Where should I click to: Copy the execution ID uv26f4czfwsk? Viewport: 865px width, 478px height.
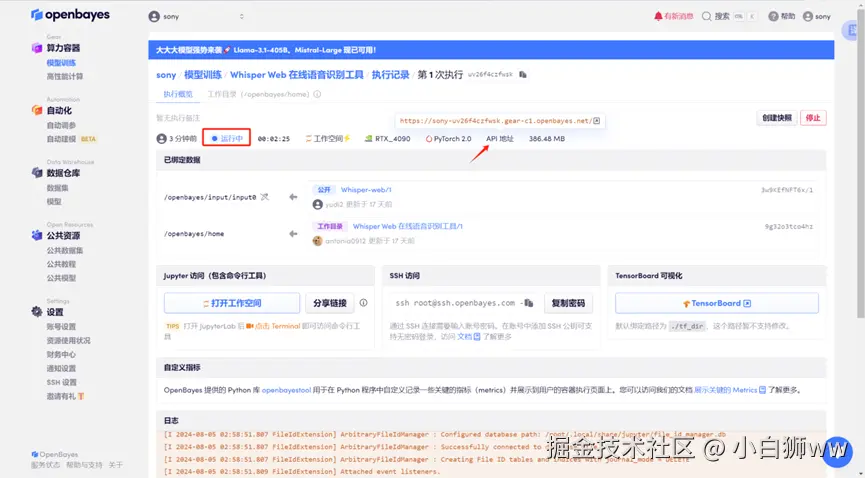[x=522, y=75]
